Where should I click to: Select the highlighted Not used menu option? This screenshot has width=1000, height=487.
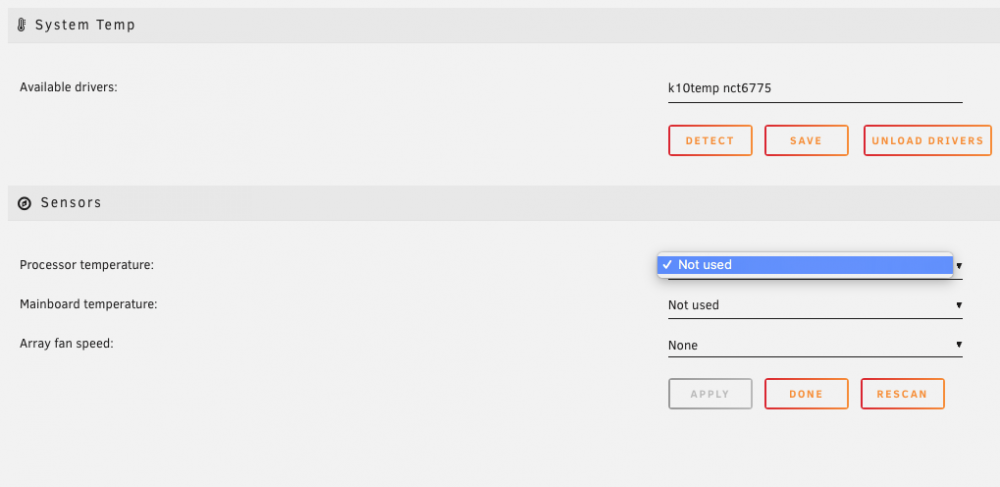point(805,265)
